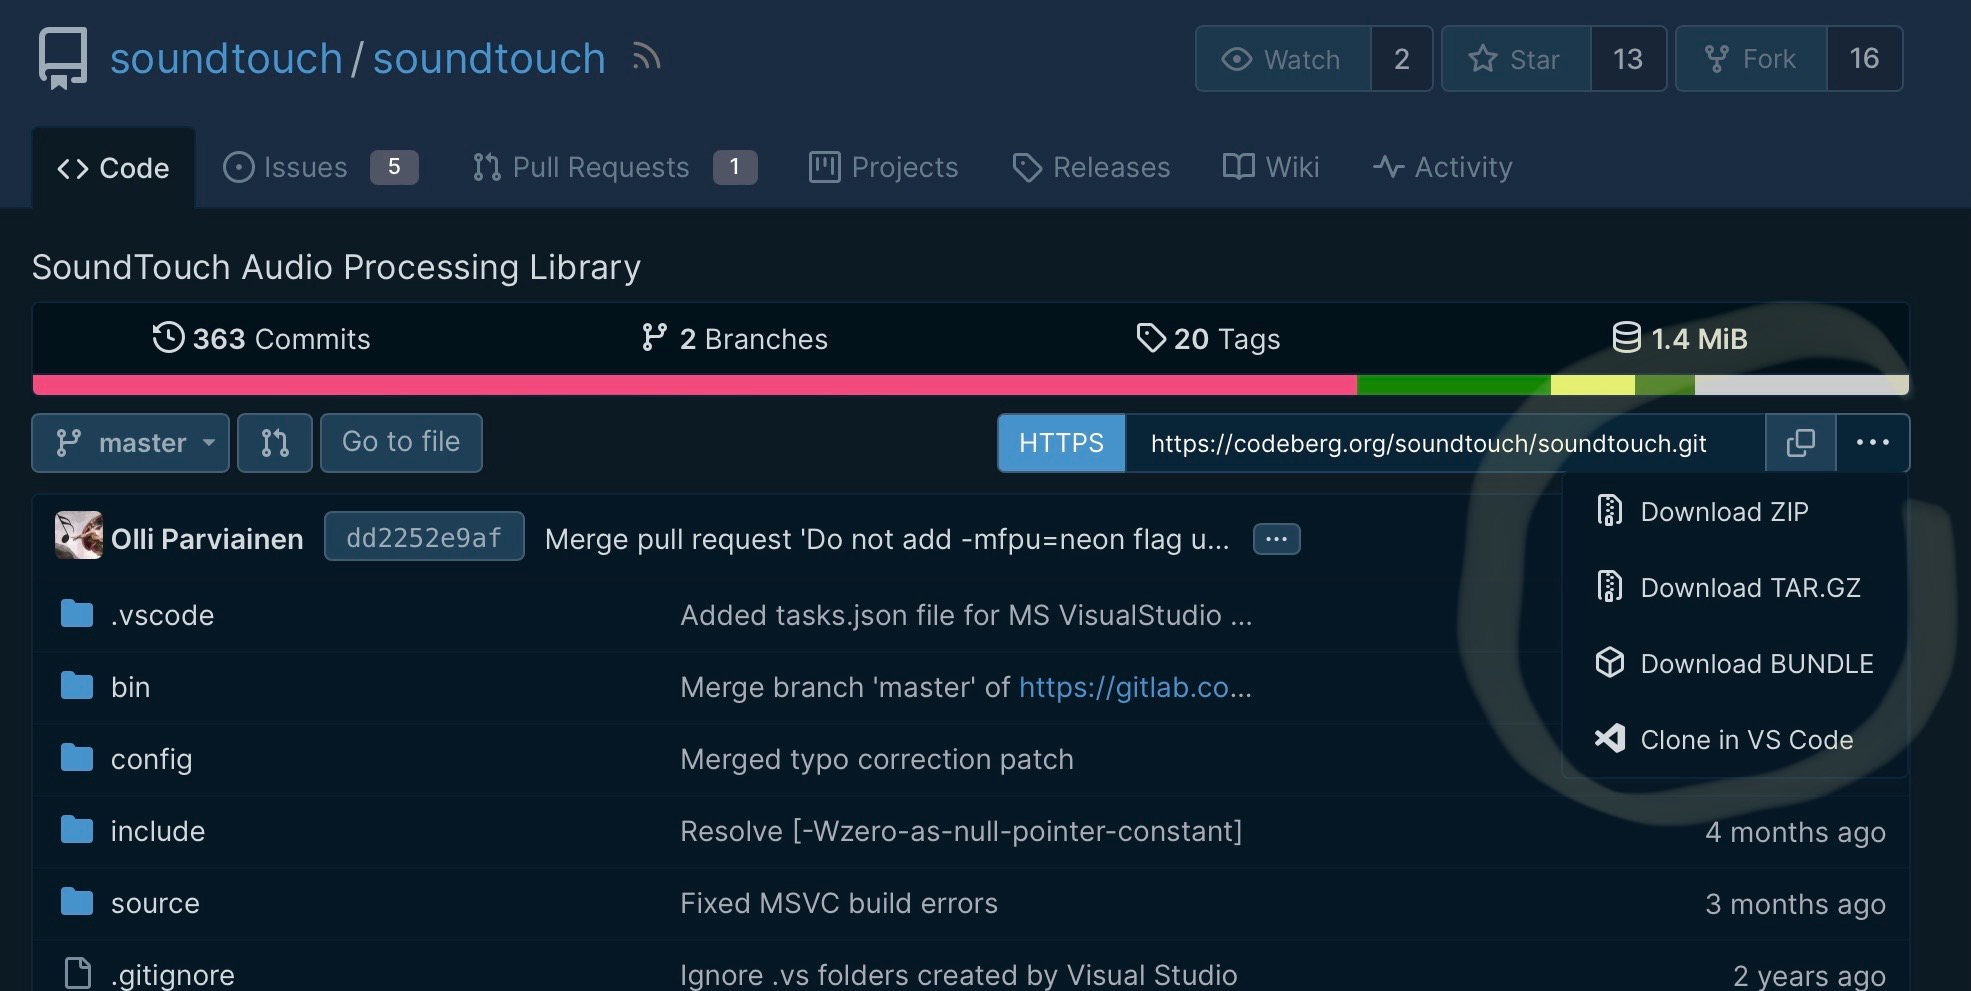Open the Wiki tab

[1271, 167]
